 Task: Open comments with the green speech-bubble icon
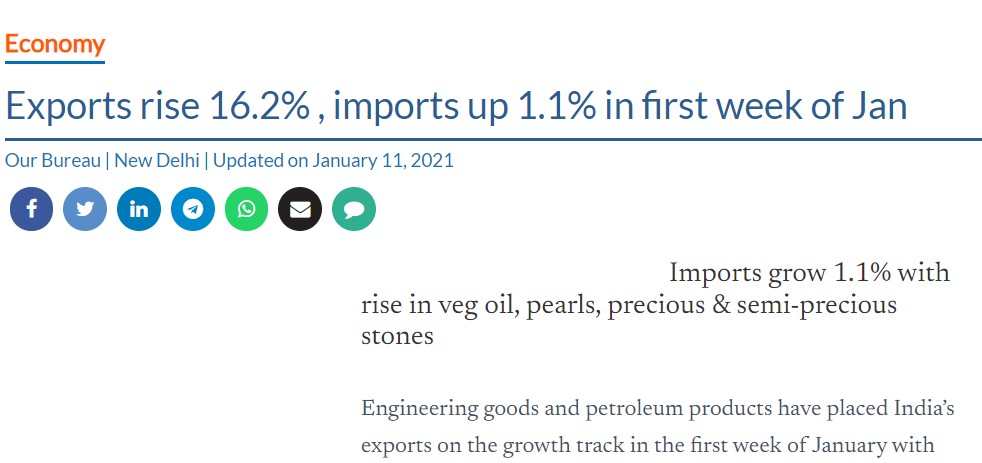tap(354, 209)
